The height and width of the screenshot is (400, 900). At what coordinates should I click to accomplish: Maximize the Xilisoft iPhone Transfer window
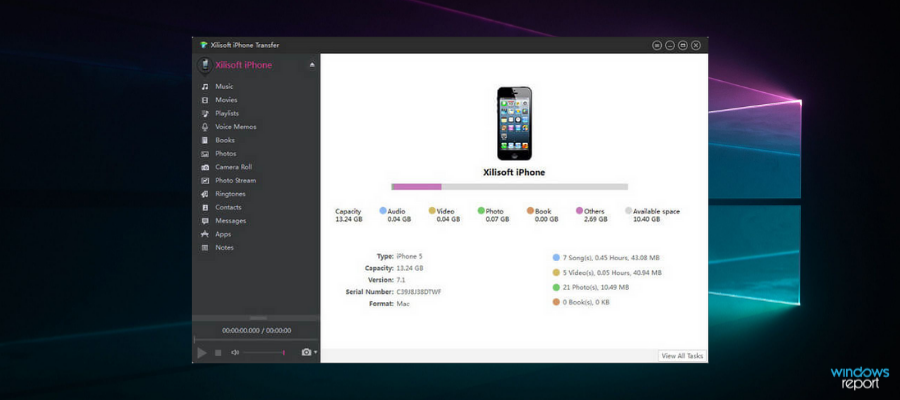point(682,45)
